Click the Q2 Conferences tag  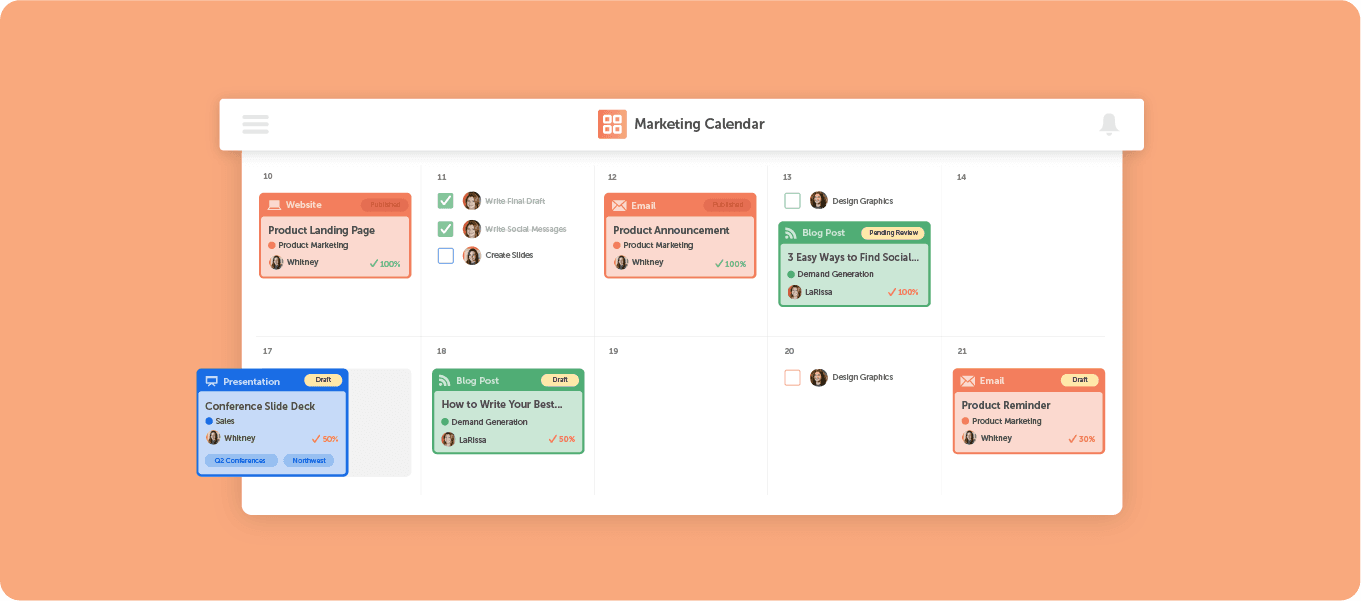(241, 461)
